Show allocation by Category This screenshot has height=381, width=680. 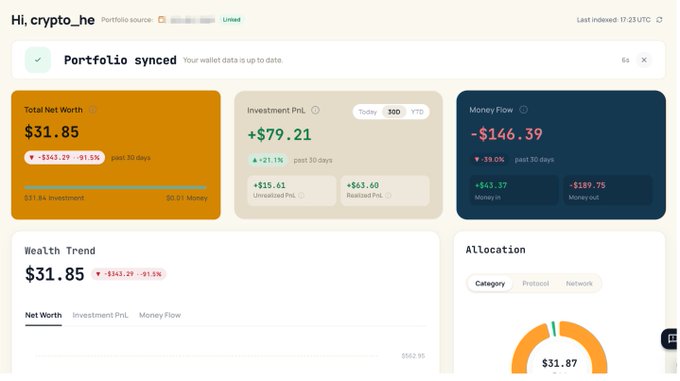[490, 283]
